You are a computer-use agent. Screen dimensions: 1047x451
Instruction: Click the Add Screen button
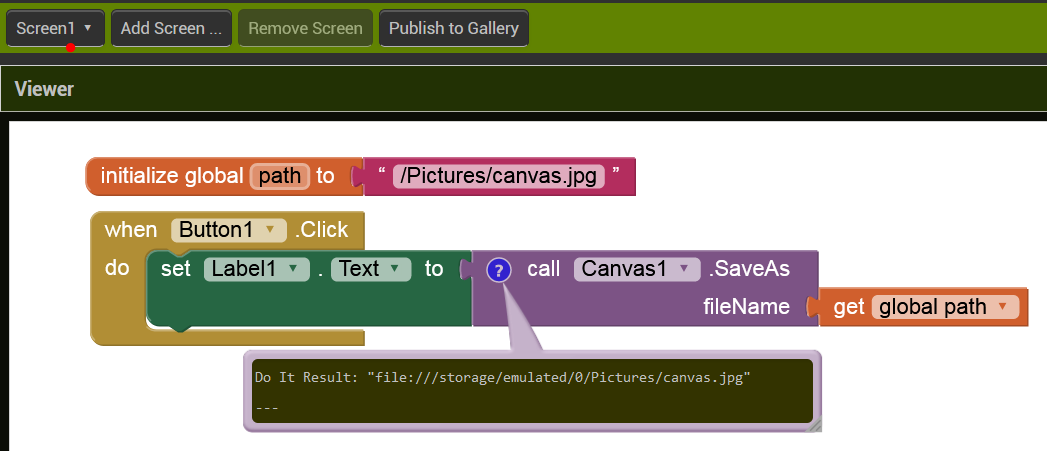[171, 28]
